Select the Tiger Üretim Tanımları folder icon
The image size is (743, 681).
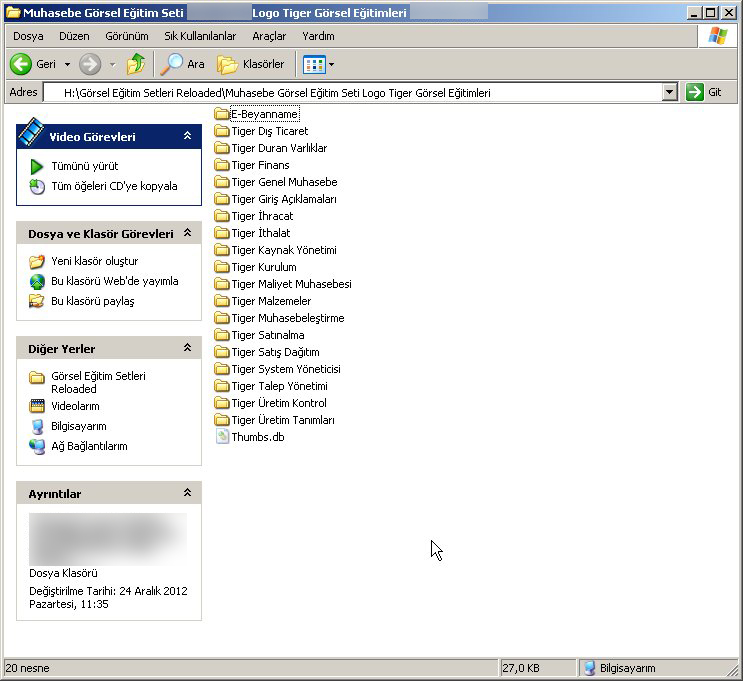tap(221, 420)
